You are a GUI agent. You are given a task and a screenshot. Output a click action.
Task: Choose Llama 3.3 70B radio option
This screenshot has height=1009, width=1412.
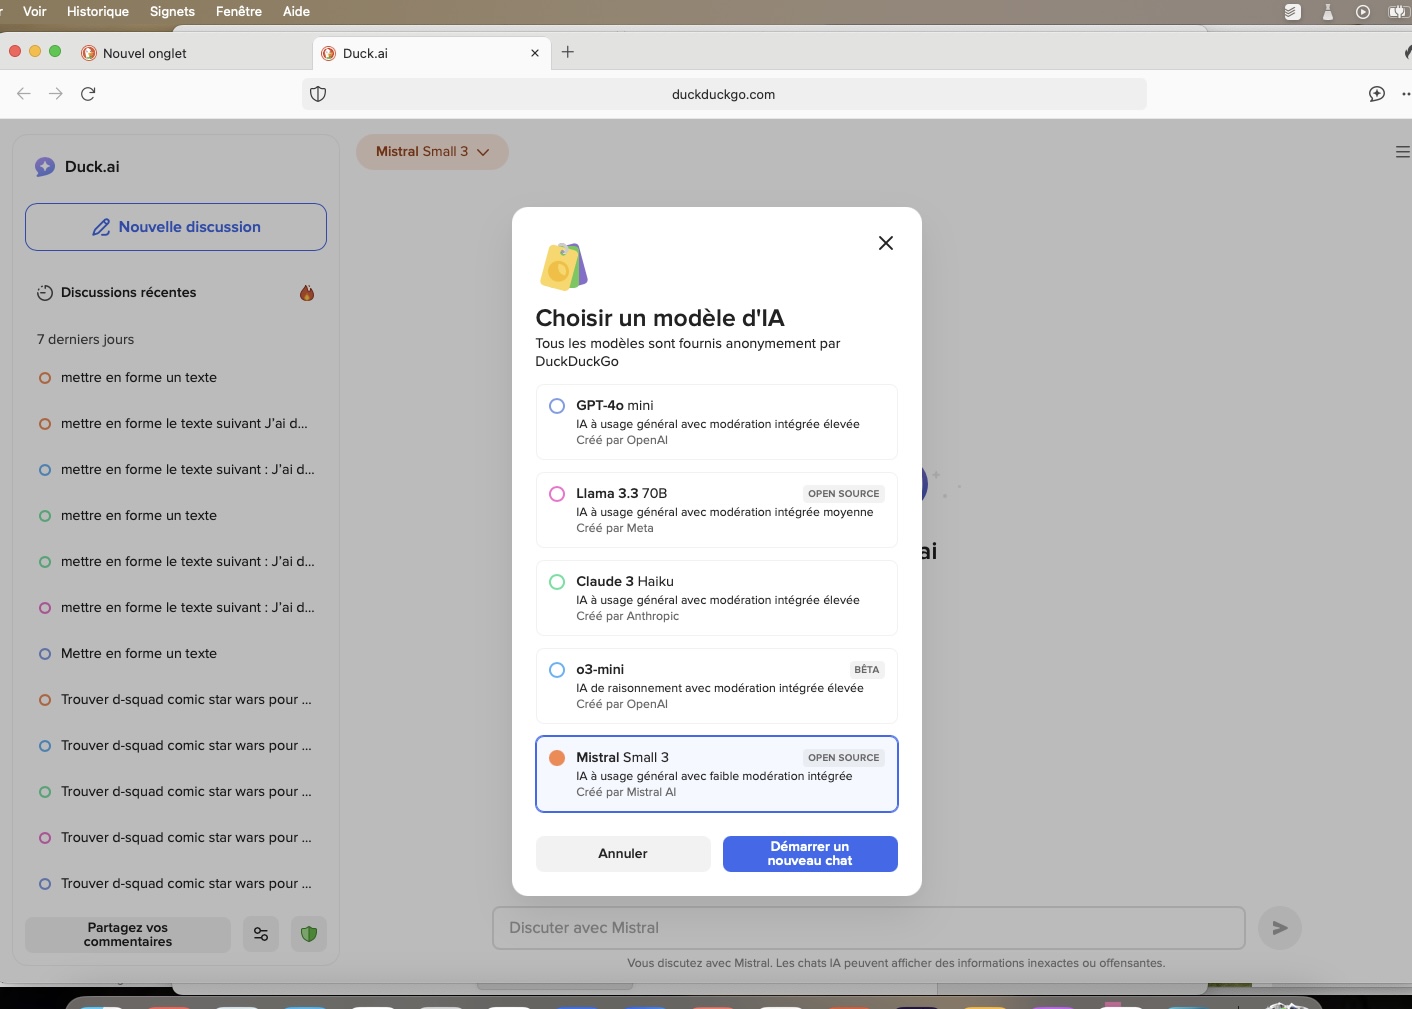click(x=557, y=494)
